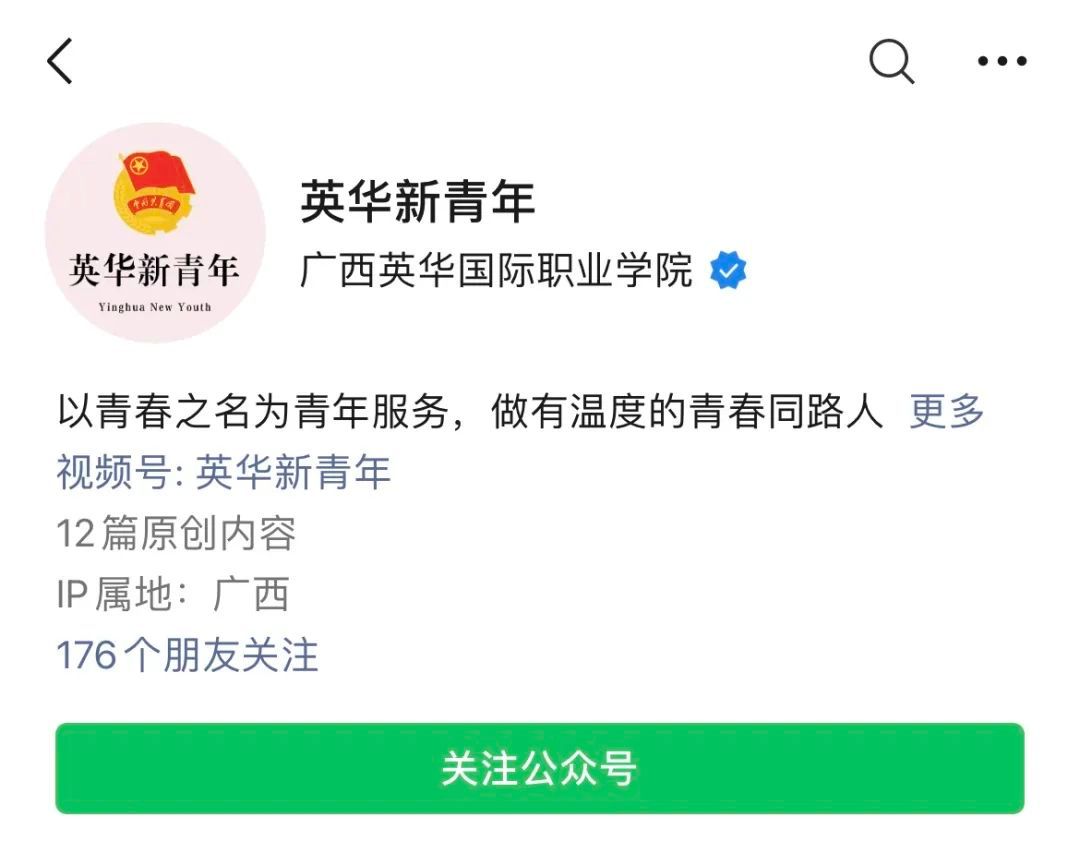Tap the back arrow icon
This screenshot has width=1080, height=865.
pyautogui.click(x=60, y=61)
